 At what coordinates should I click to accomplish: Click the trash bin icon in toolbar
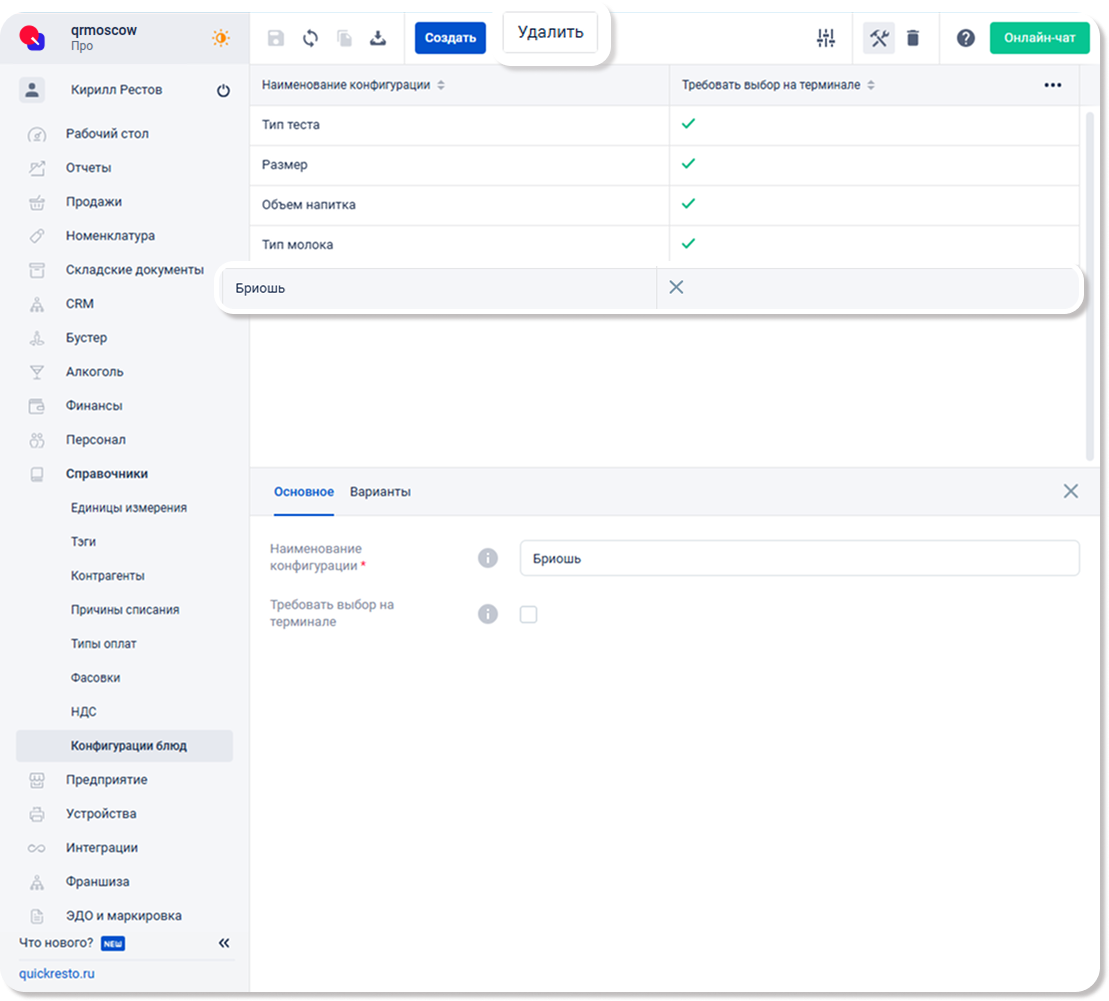click(913, 37)
